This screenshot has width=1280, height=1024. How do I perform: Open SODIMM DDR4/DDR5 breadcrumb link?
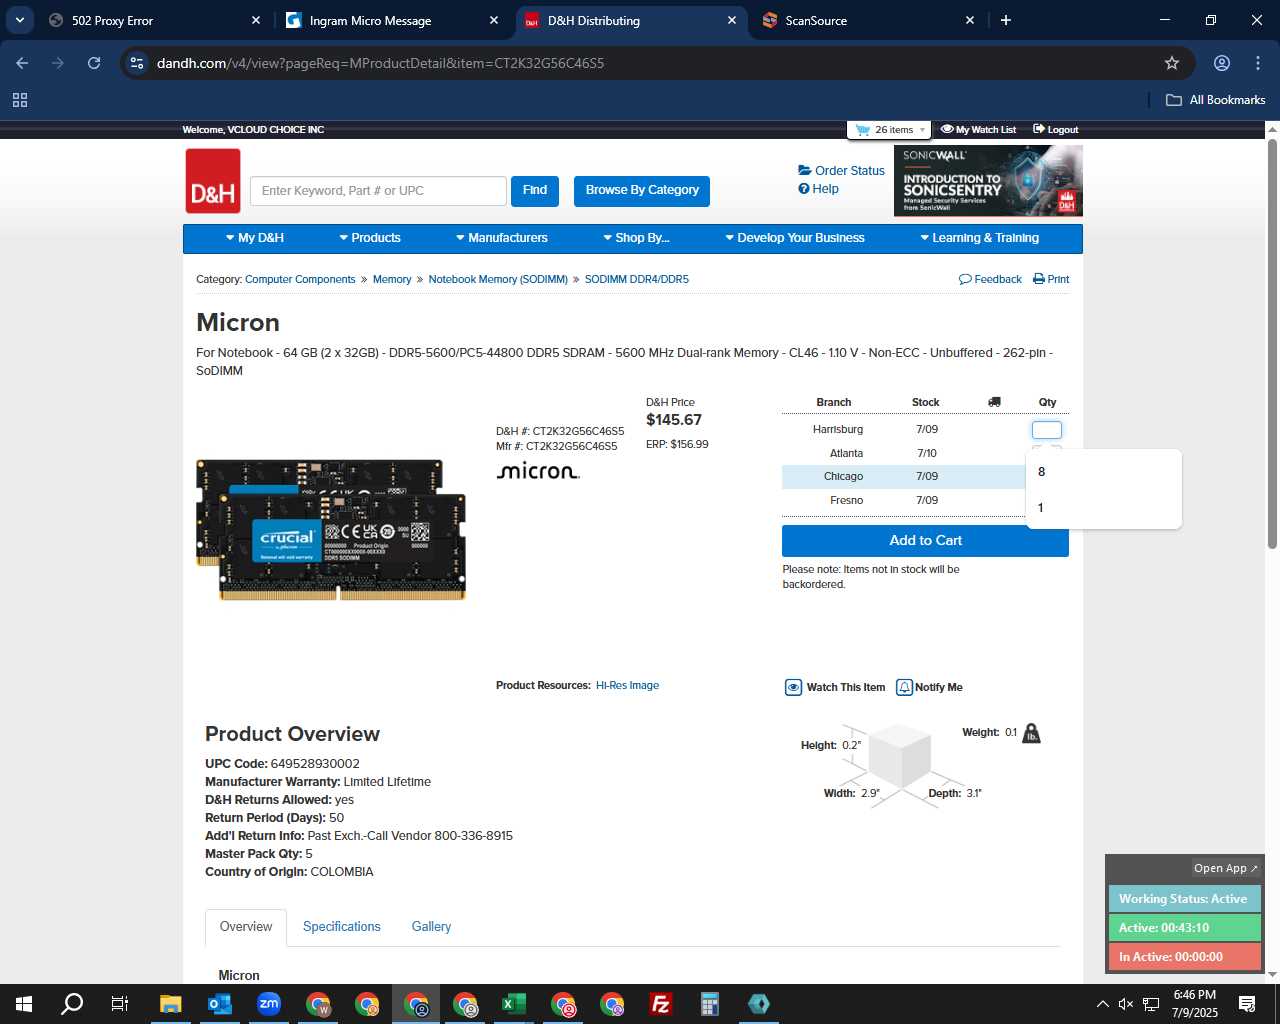[637, 280]
